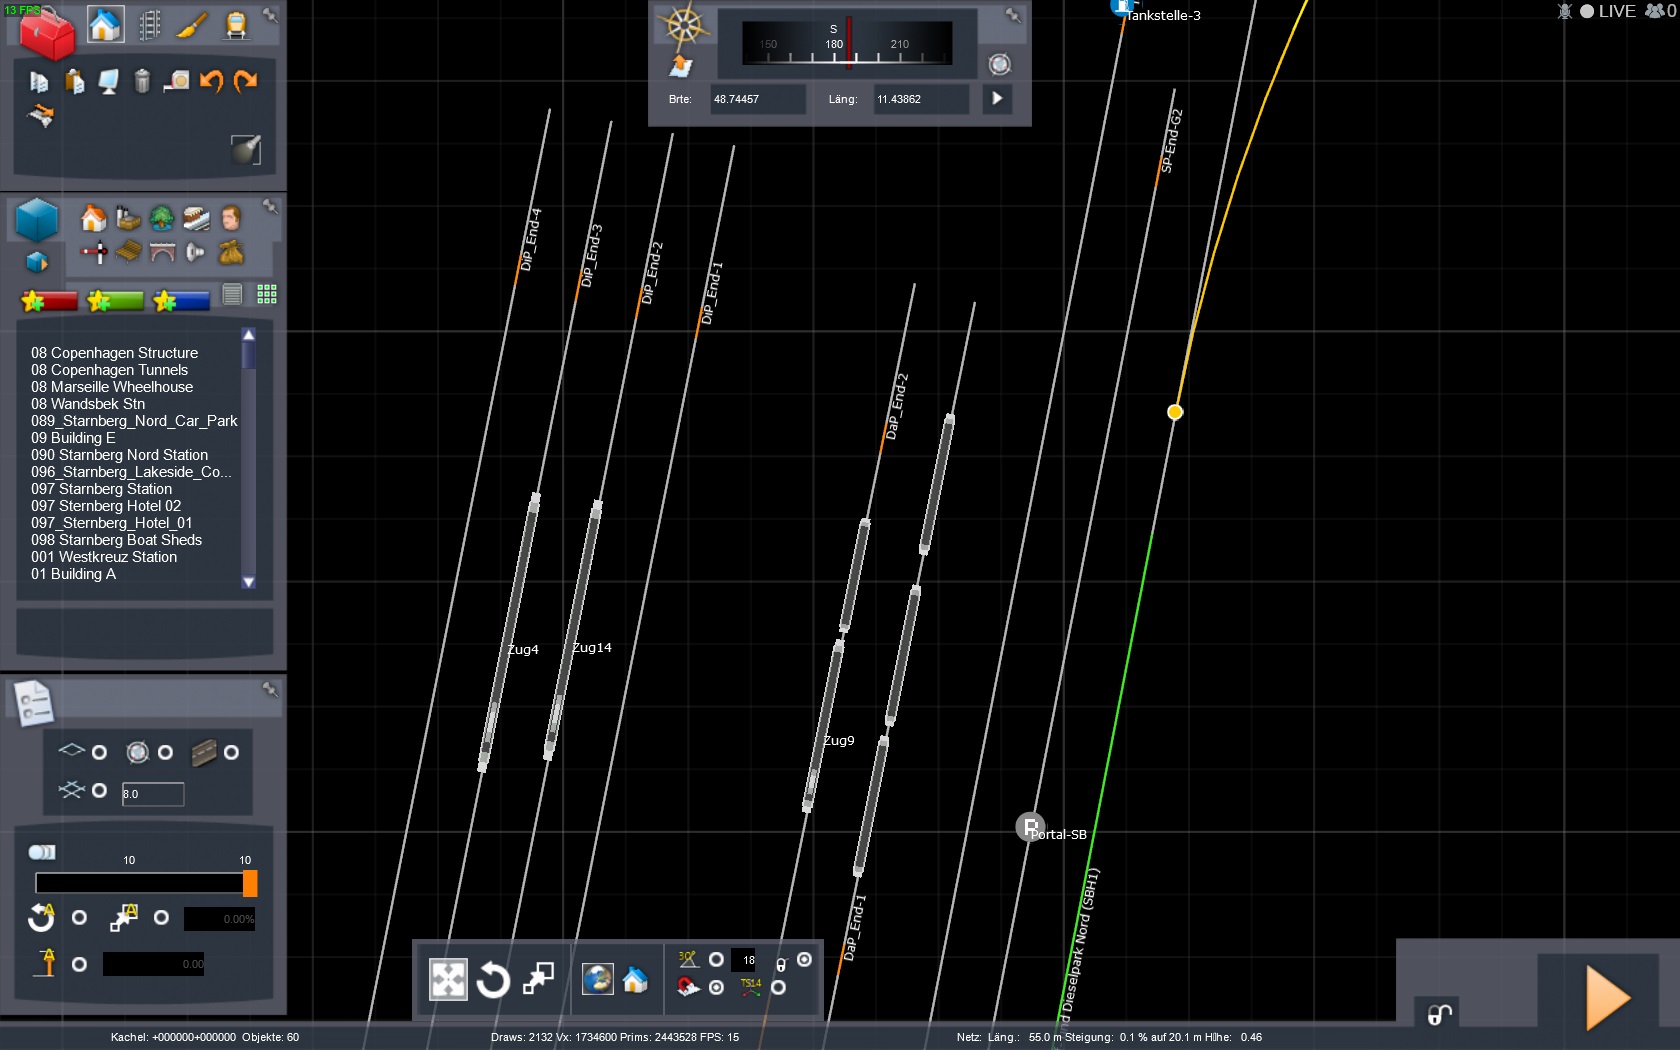
Task: Click the blue star filter button
Action: [x=181, y=300]
